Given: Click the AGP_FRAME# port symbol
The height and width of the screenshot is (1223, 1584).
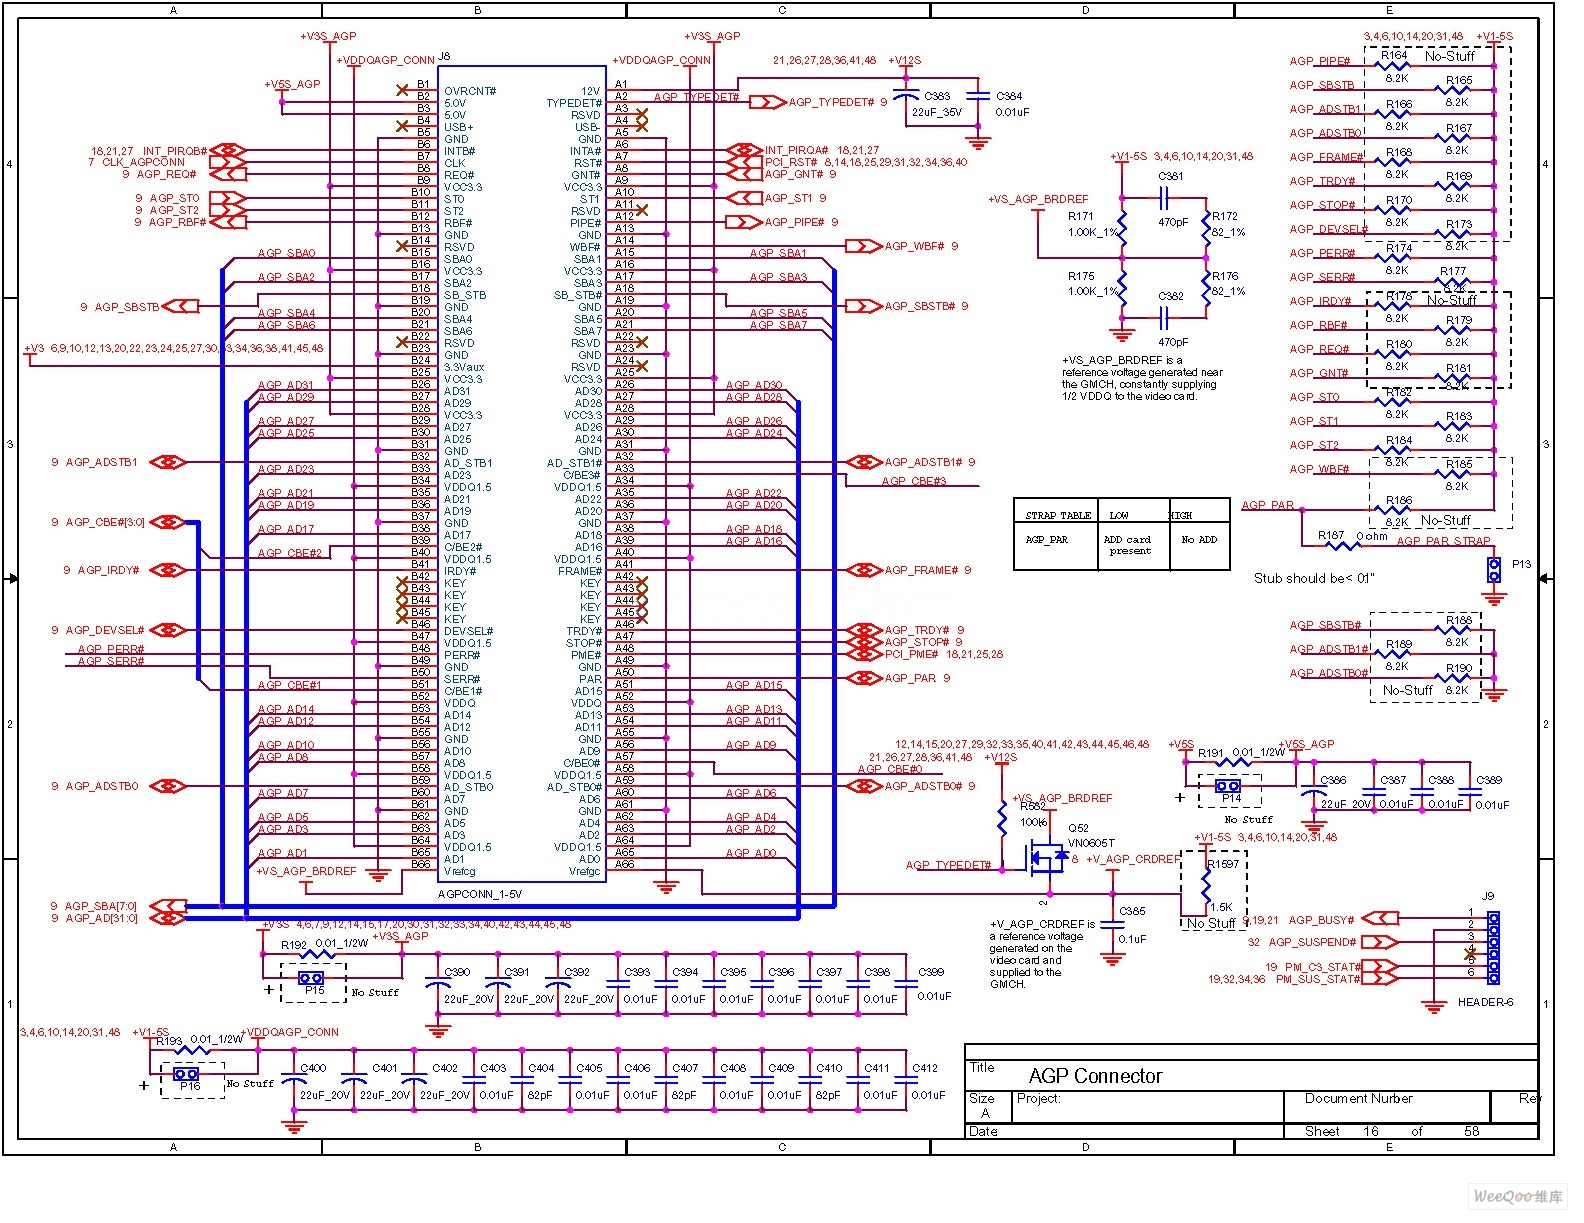Looking at the screenshot, I should click(x=864, y=570).
